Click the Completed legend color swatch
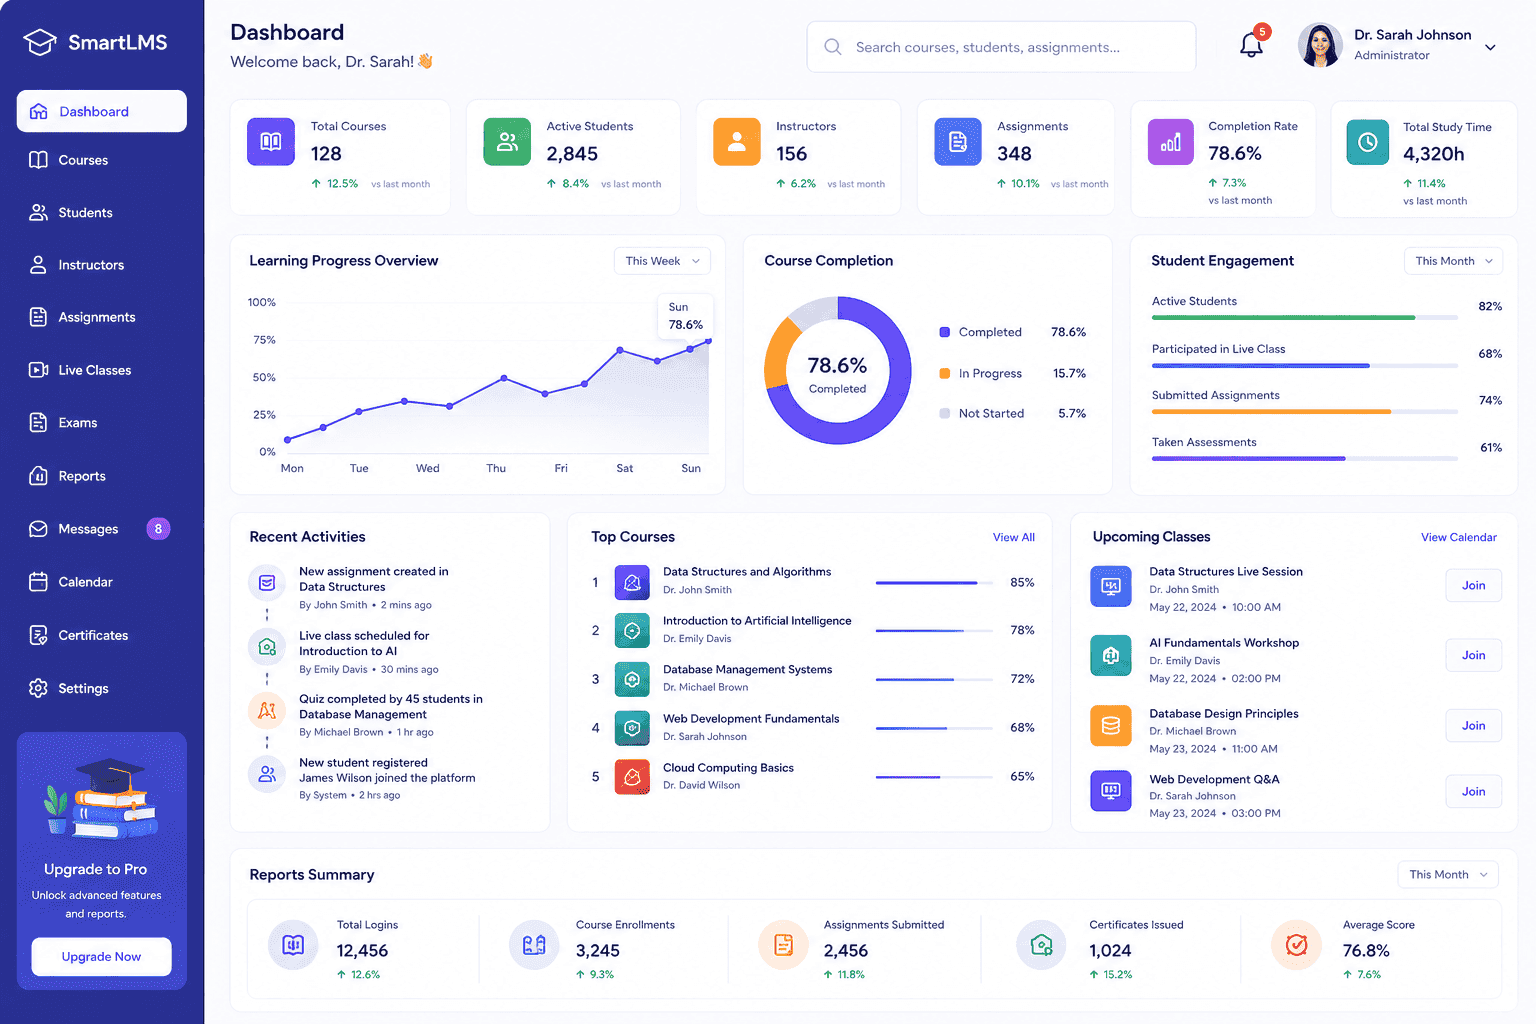Image resolution: width=1536 pixels, height=1024 pixels. point(944,332)
